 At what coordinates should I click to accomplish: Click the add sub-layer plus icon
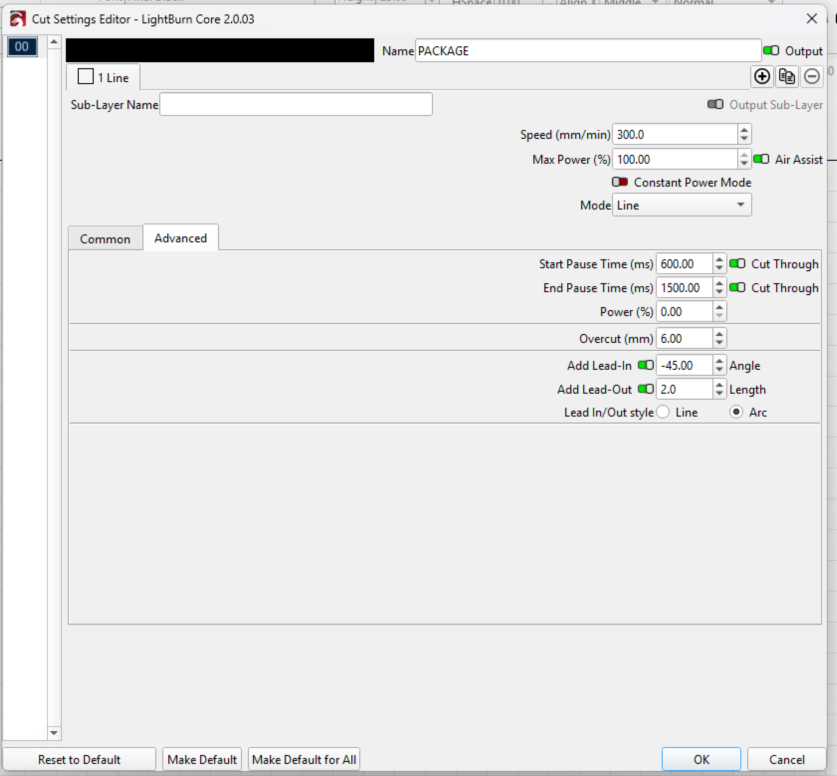[x=762, y=76]
